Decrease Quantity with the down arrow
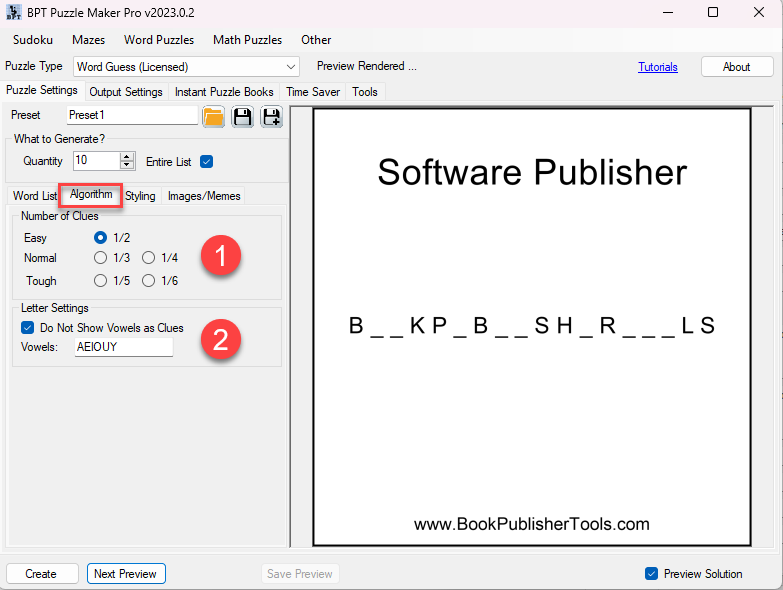Image resolution: width=783 pixels, height=590 pixels. [127, 165]
